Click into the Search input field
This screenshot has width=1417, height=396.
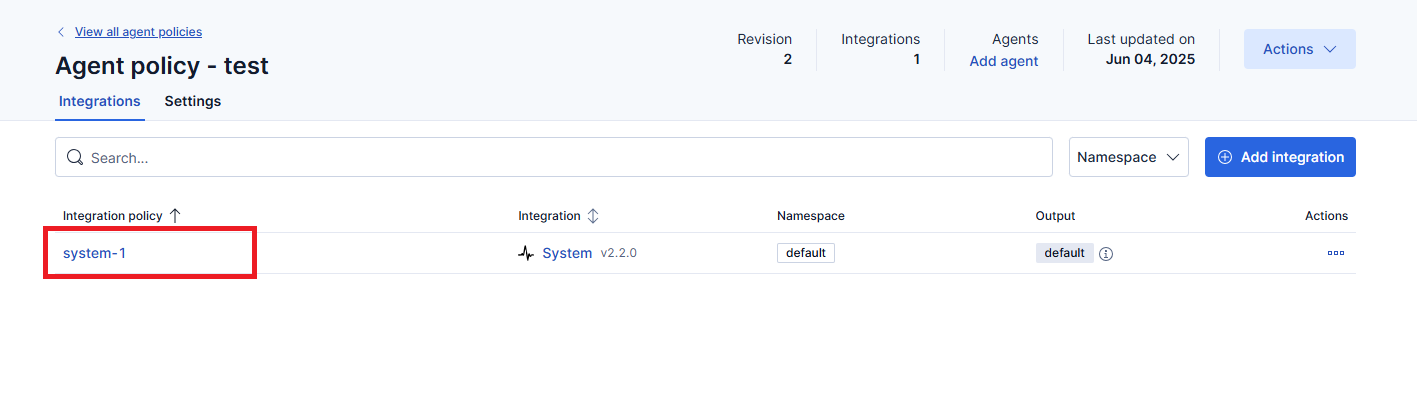coord(554,157)
